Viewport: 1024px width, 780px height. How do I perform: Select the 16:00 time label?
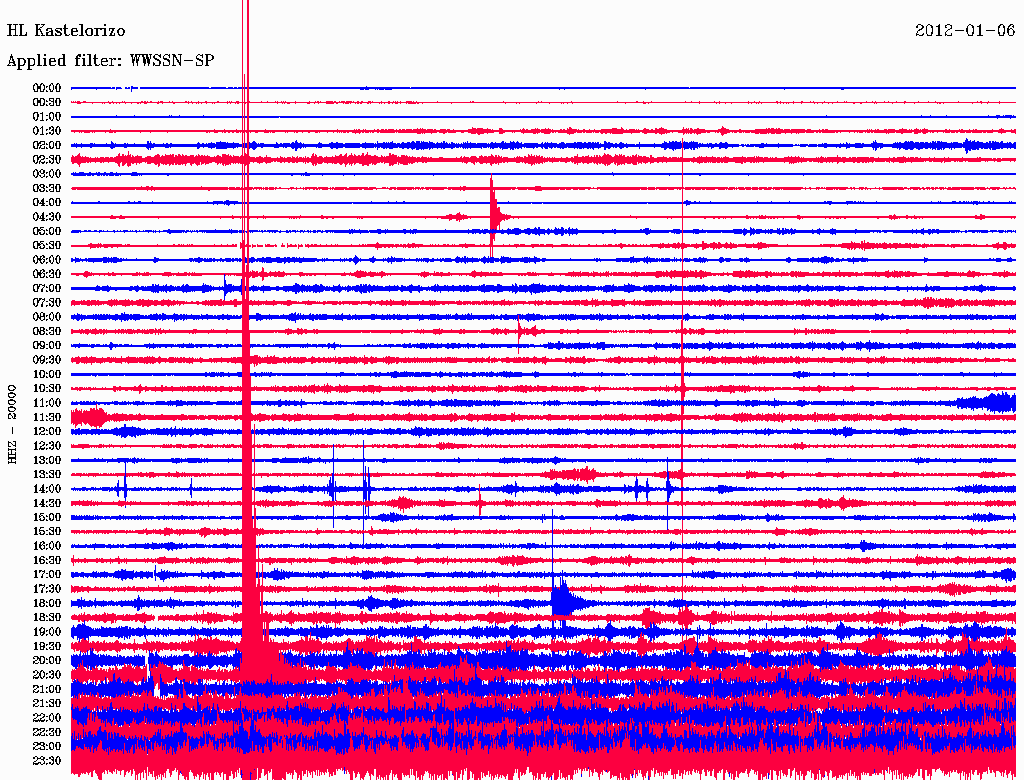click(x=47, y=546)
